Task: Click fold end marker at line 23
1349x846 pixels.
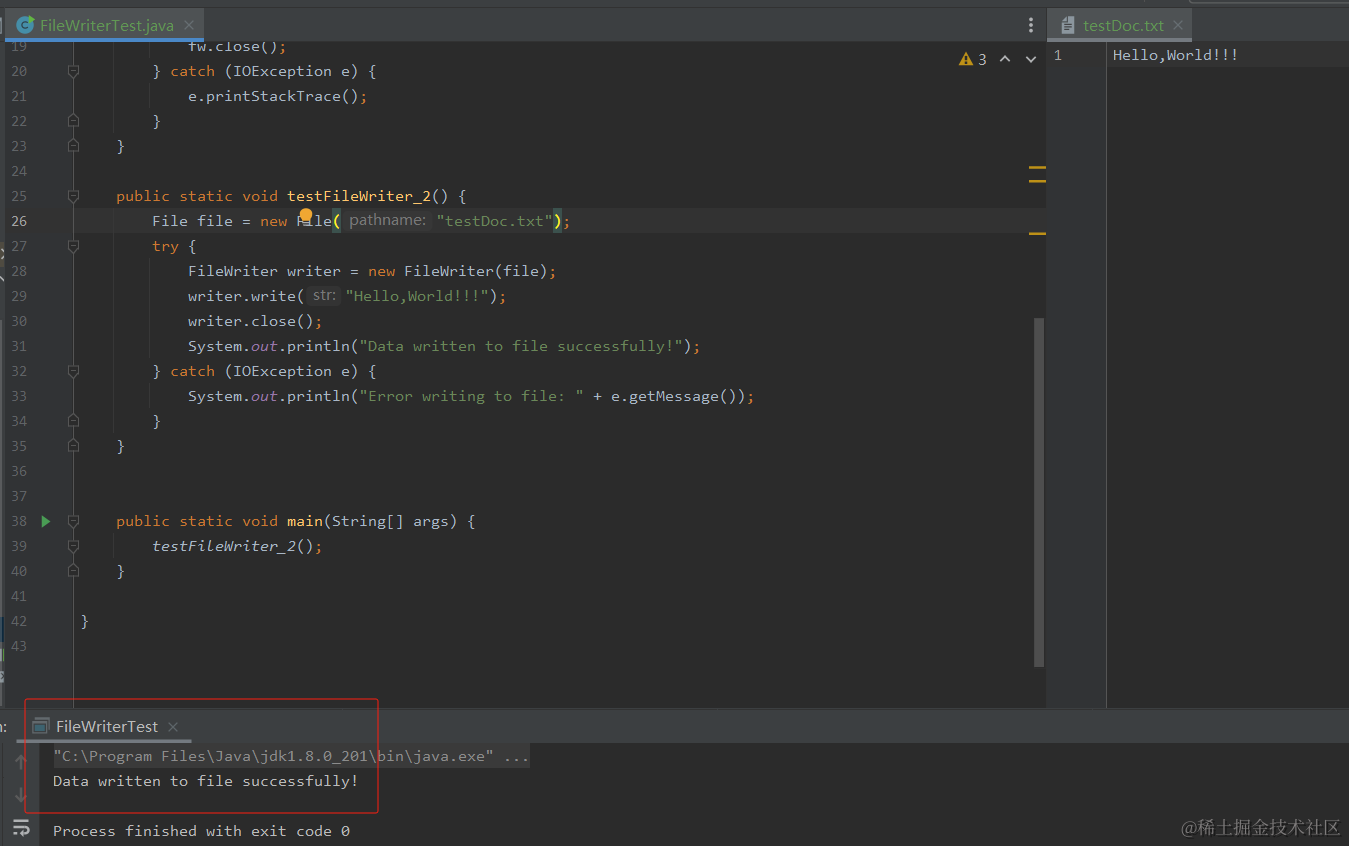Action: [x=73, y=146]
